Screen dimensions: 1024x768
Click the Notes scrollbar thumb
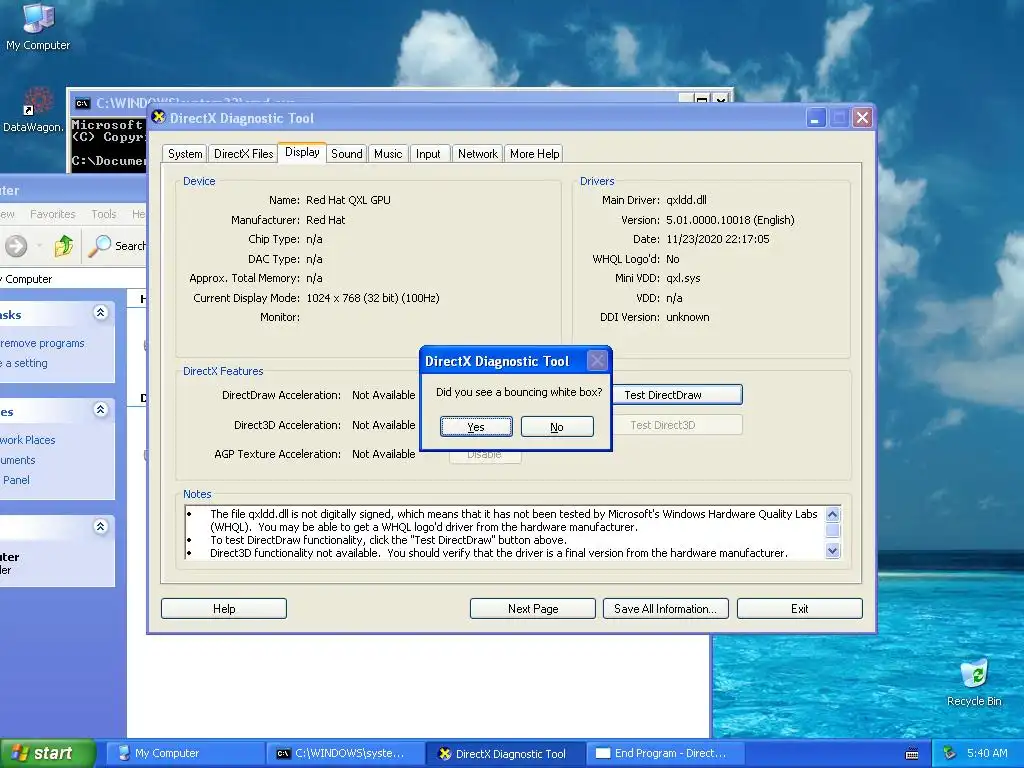(833, 530)
